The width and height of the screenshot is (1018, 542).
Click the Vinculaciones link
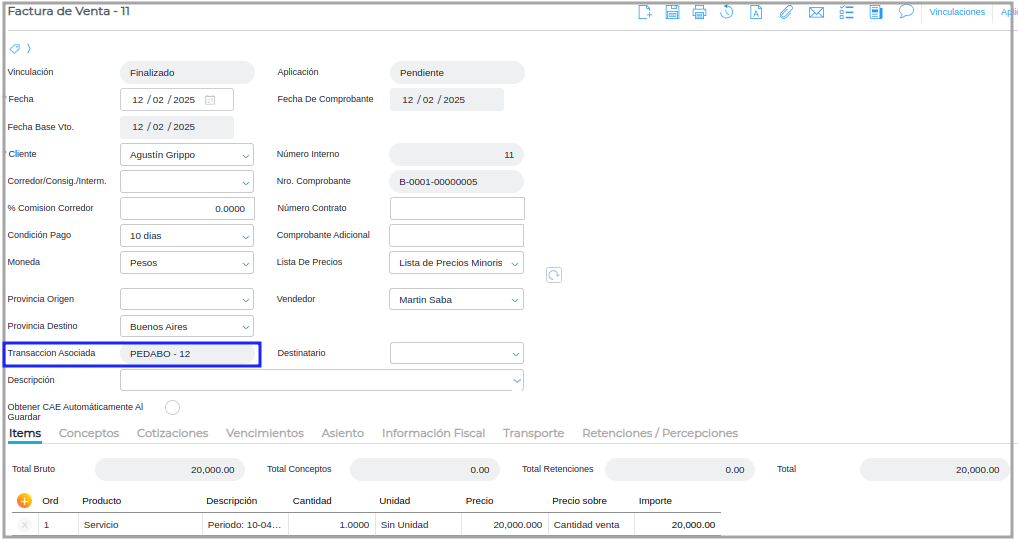956,12
